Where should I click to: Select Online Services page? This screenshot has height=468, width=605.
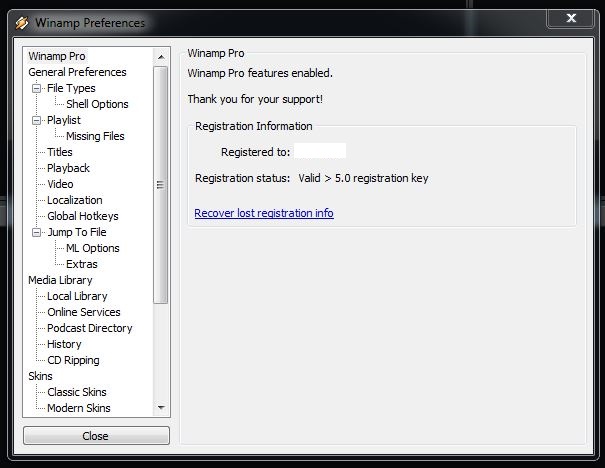[x=84, y=312]
